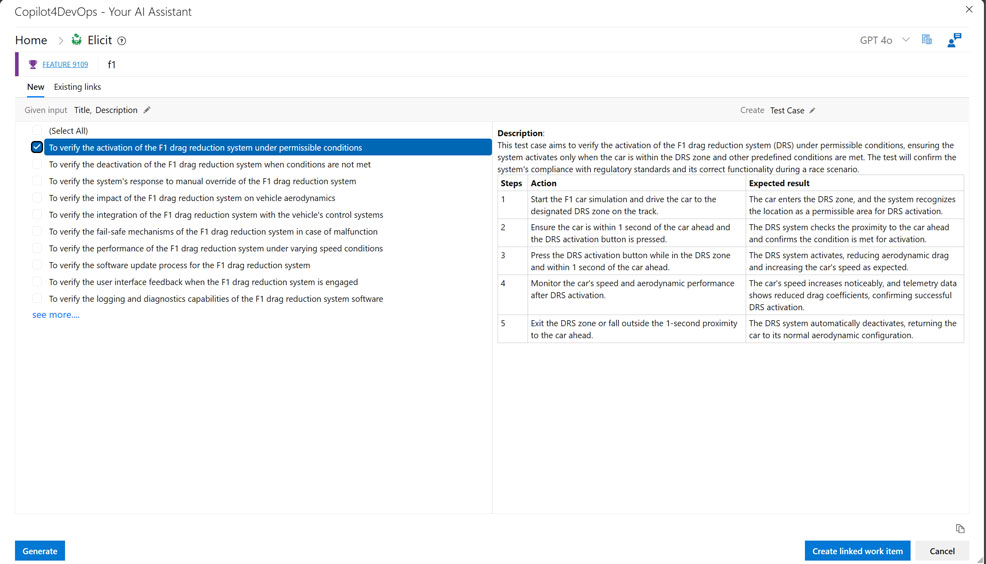The width and height of the screenshot is (986, 564).
Task: Check the integration with control systems box
Action: click(37, 214)
